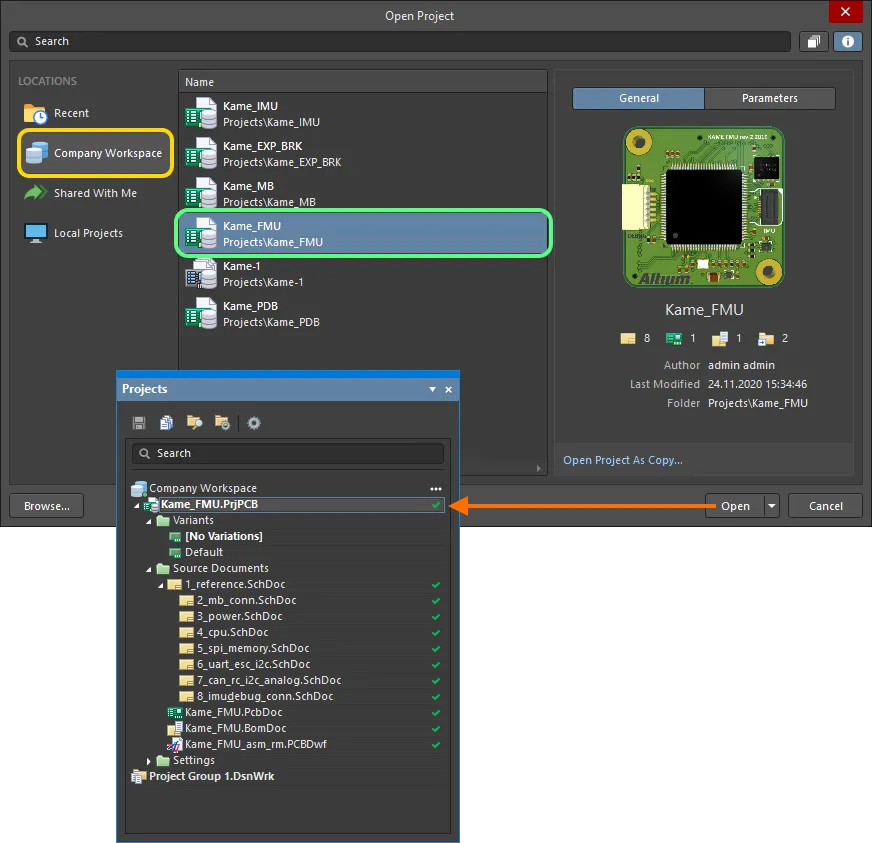
Task: Collapse the Kame_FMU.PrjPCB project node
Action: [136, 505]
